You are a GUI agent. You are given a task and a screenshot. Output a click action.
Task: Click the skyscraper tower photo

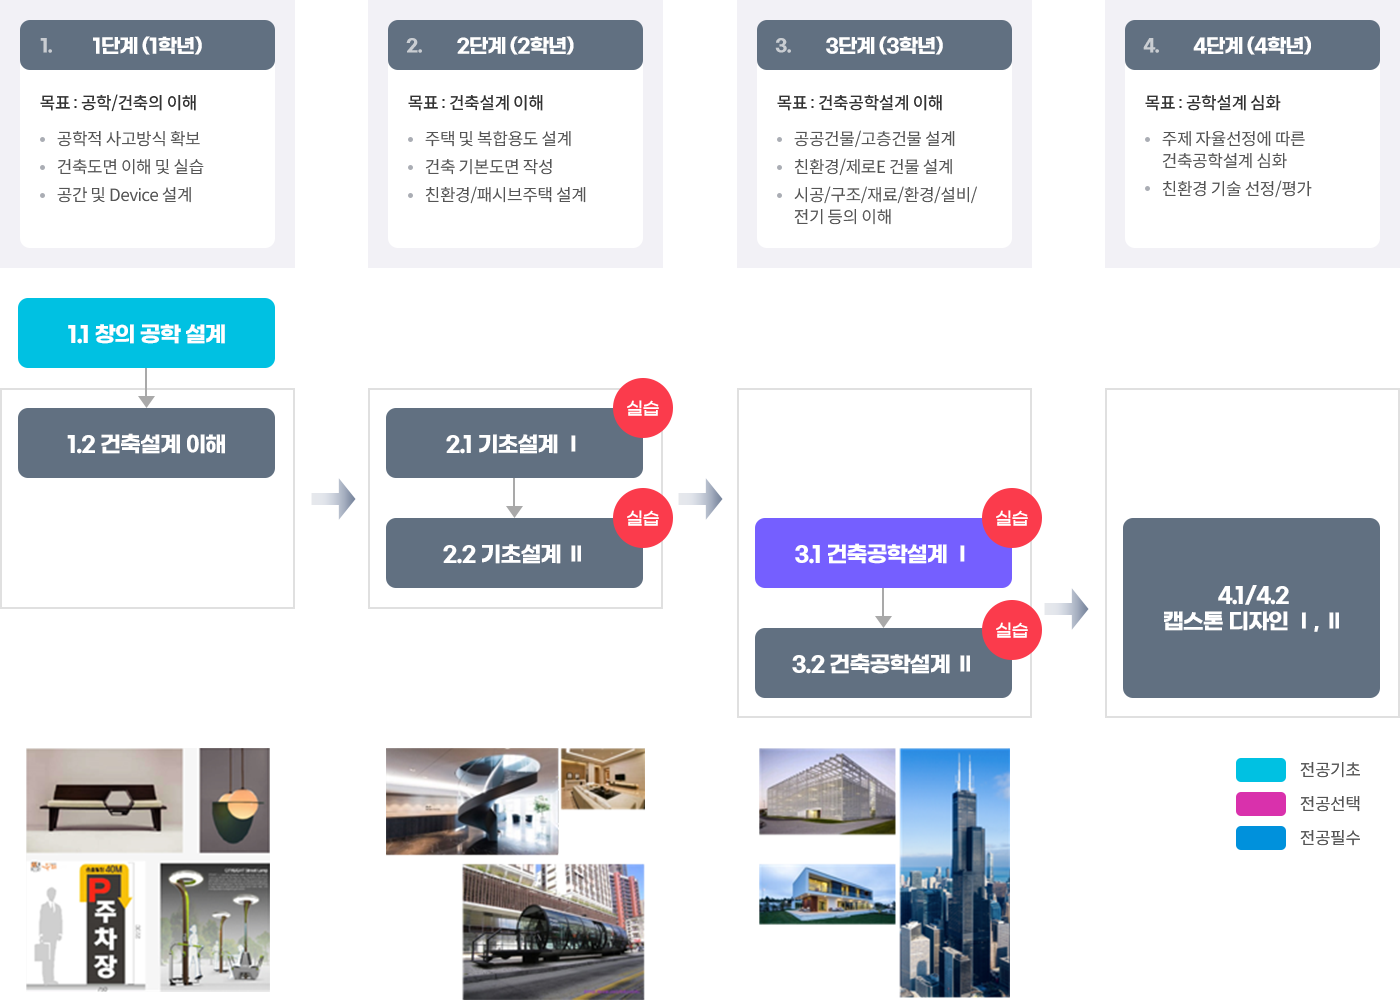954,873
